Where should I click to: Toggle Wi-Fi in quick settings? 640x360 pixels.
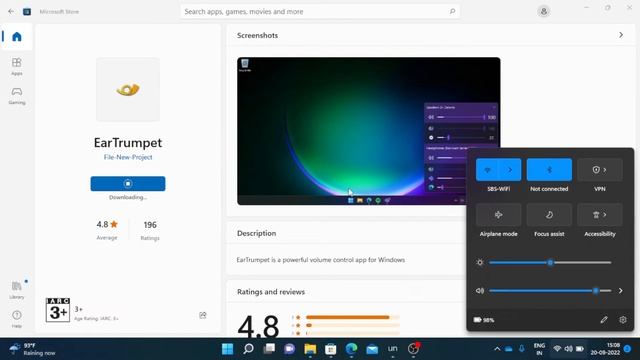(x=487, y=169)
